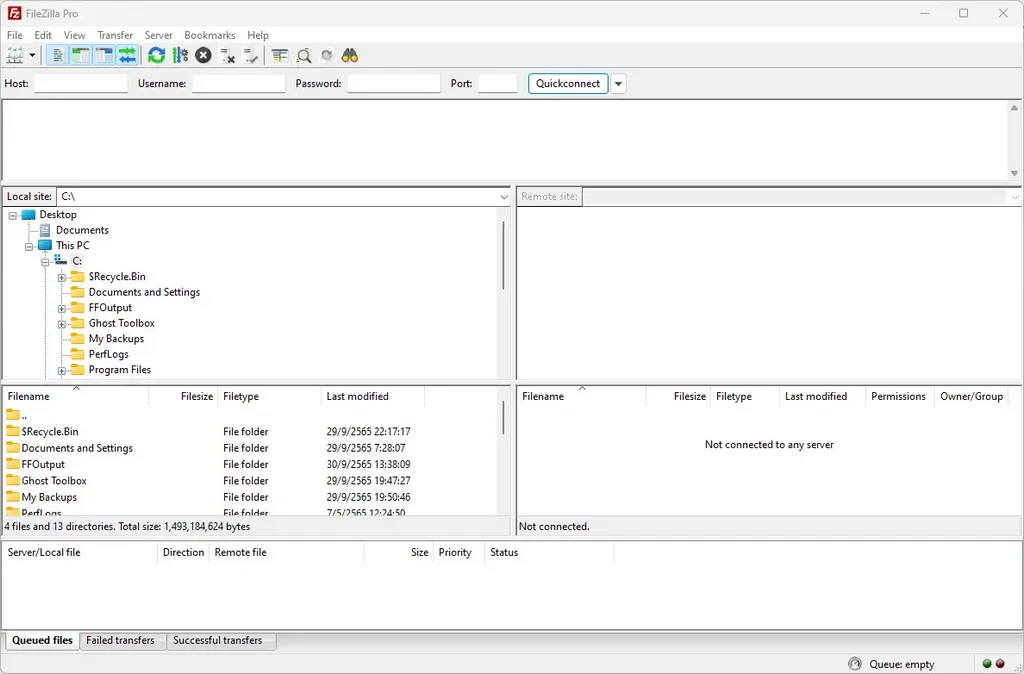Screen dimensions: 1024x674
Task: Toggle local directory tree display
Action: [81, 56]
